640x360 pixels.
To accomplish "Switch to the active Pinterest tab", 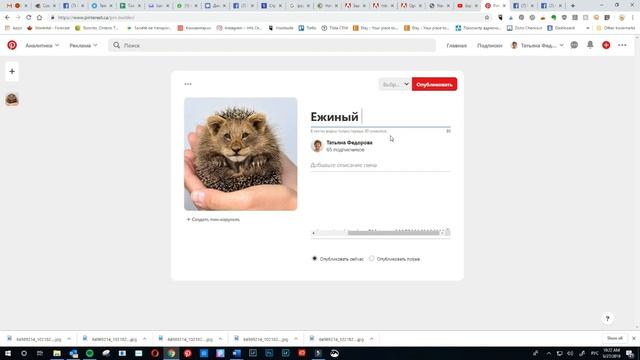I will click(495, 6).
